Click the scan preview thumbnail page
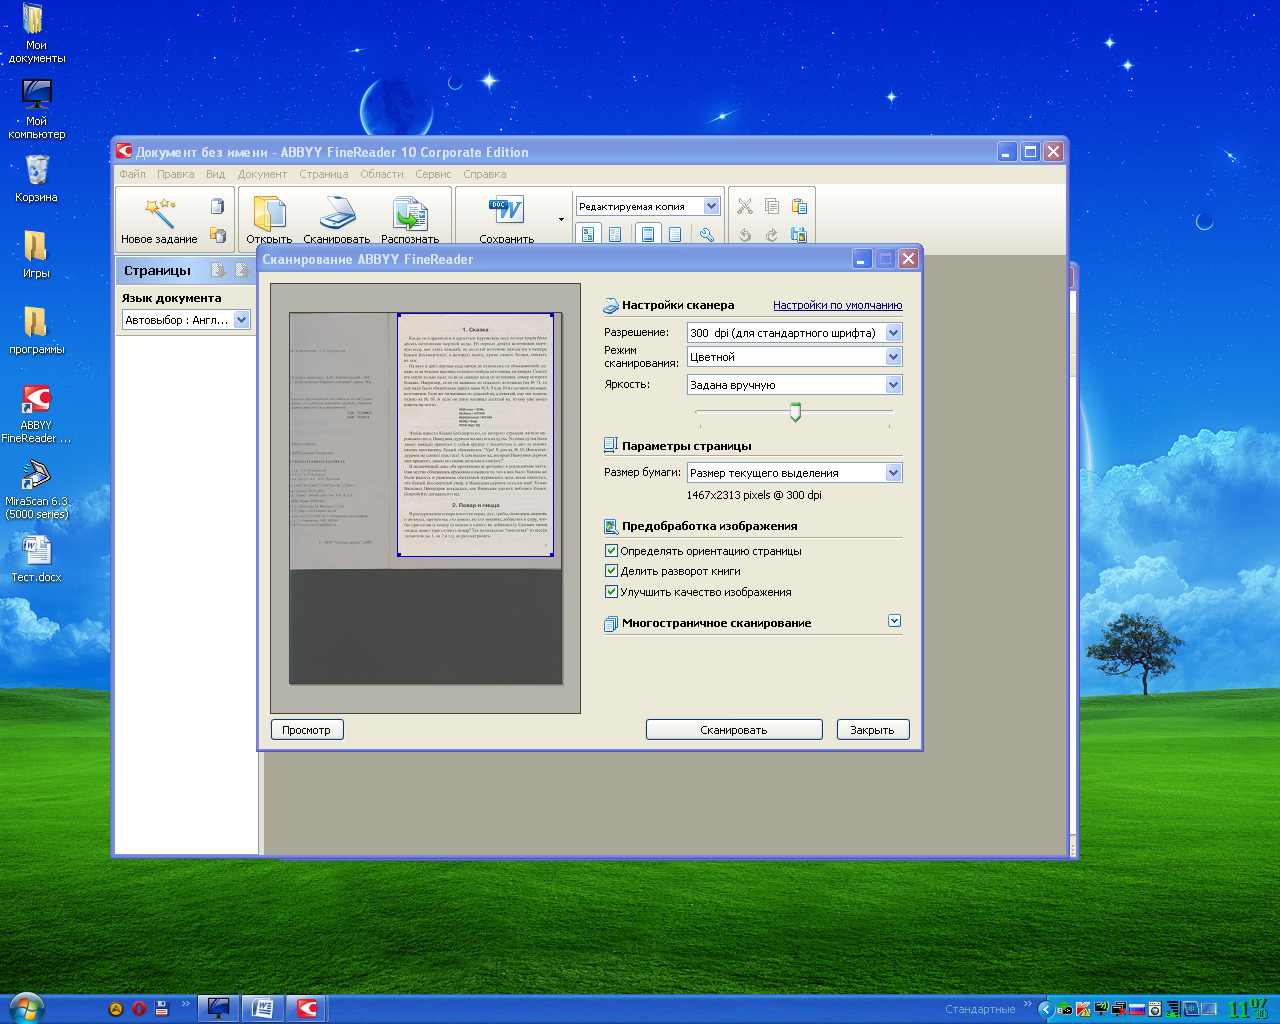The height and width of the screenshot is (1024, 1280). point(425,498)
